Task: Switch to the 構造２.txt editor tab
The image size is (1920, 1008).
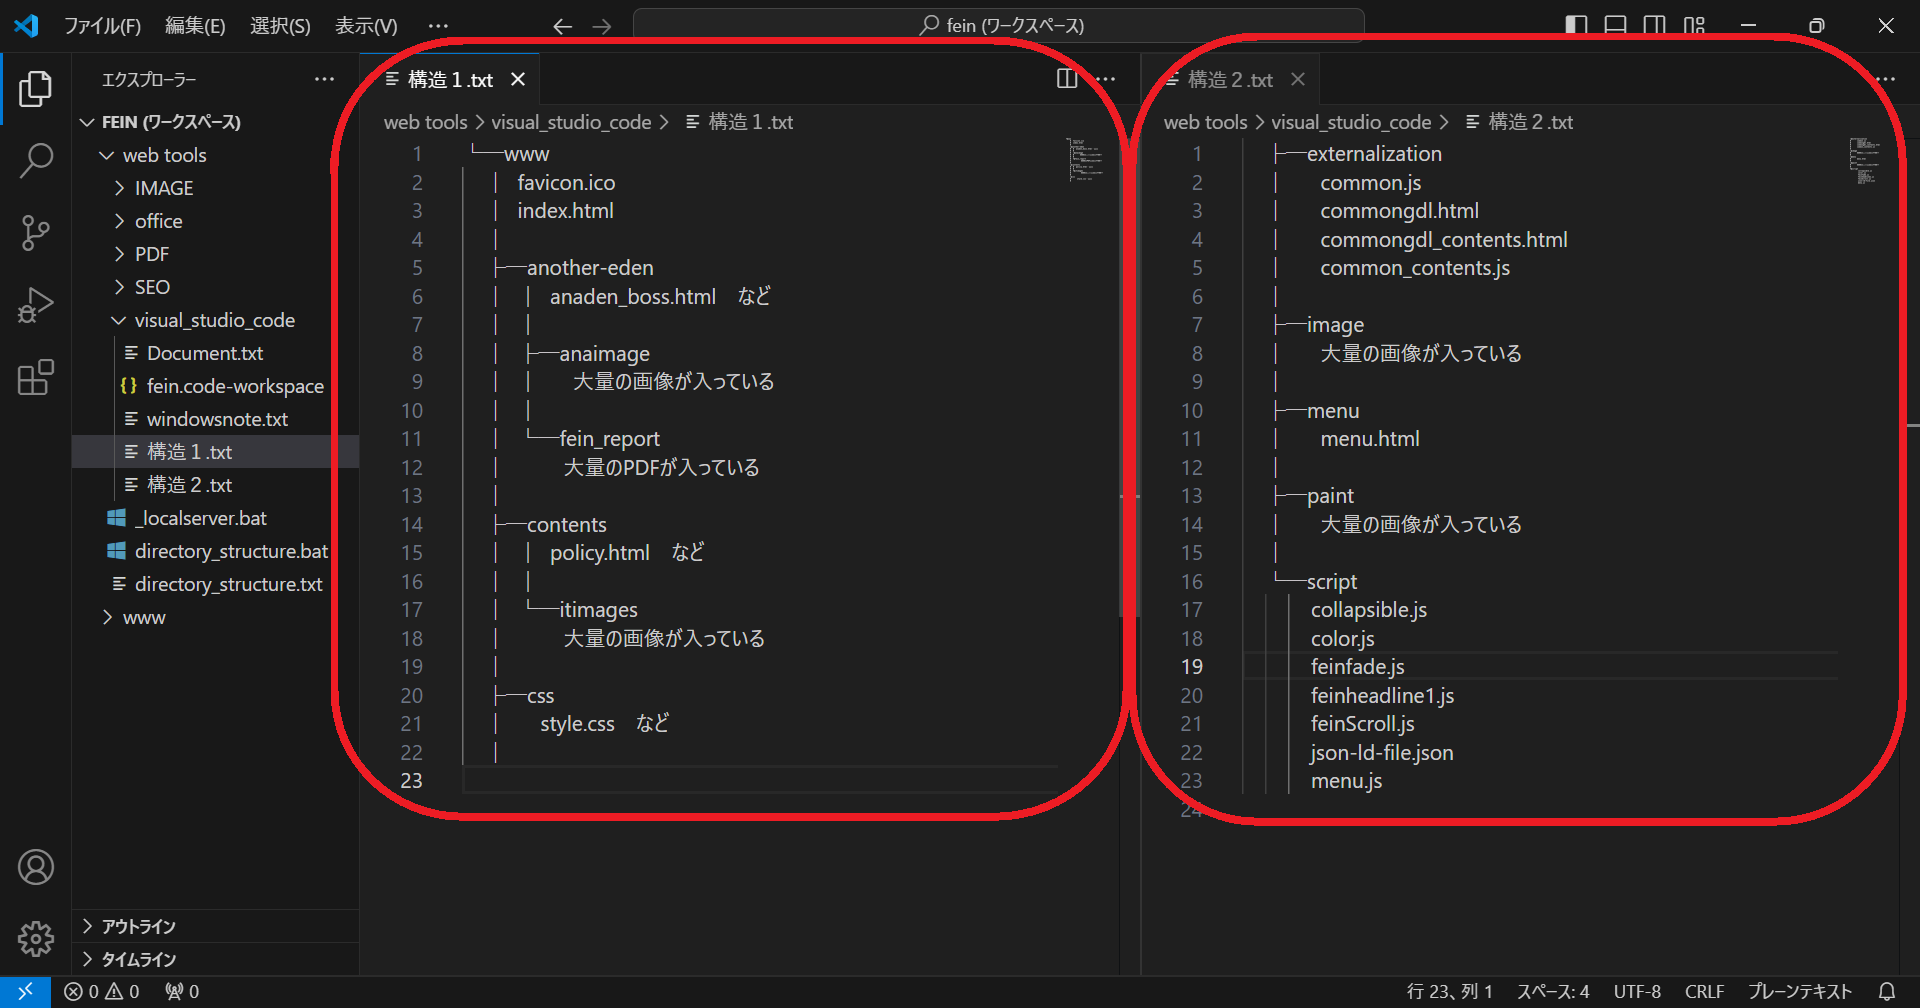Action: click(x=1230, y=79)
